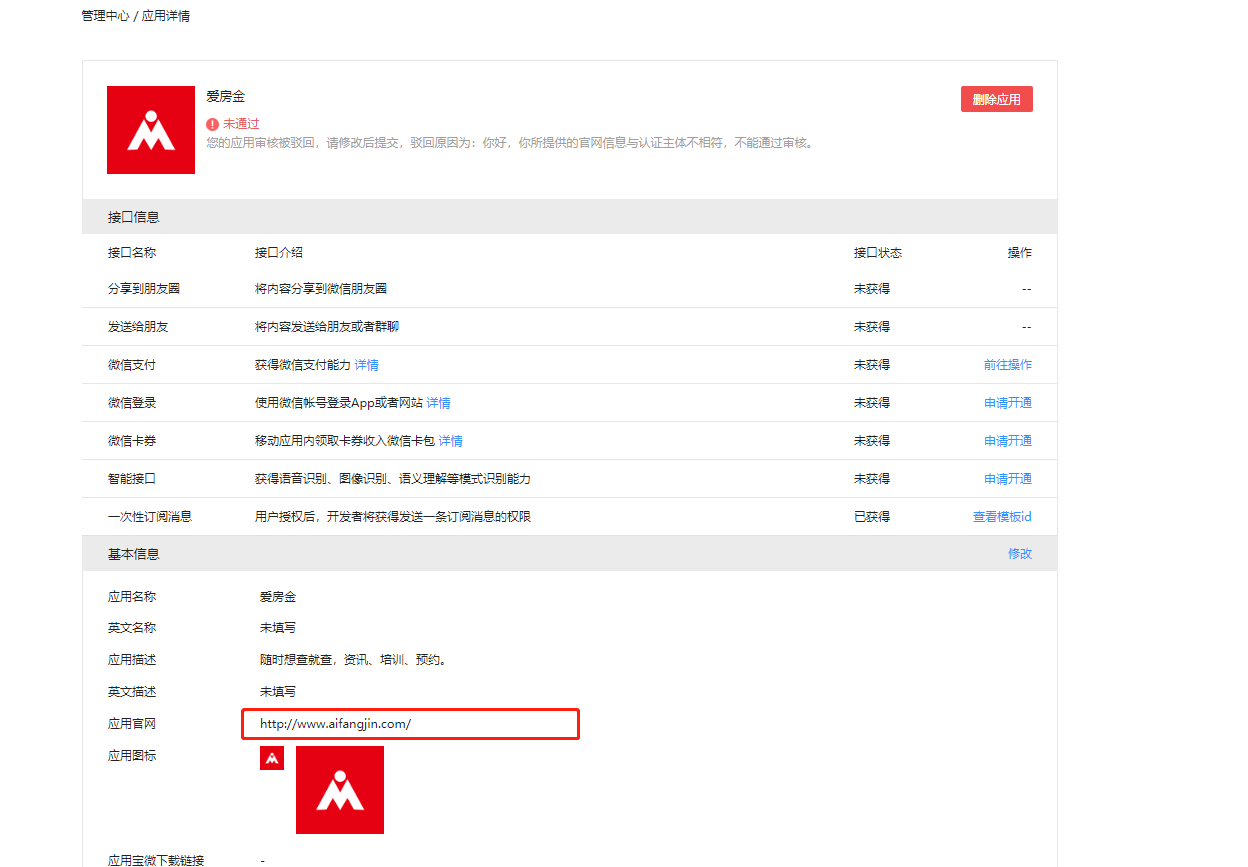Screen dimensions: 1248x867
Task: Click the large app icon under 应用图标
Action: click(340, 790)
